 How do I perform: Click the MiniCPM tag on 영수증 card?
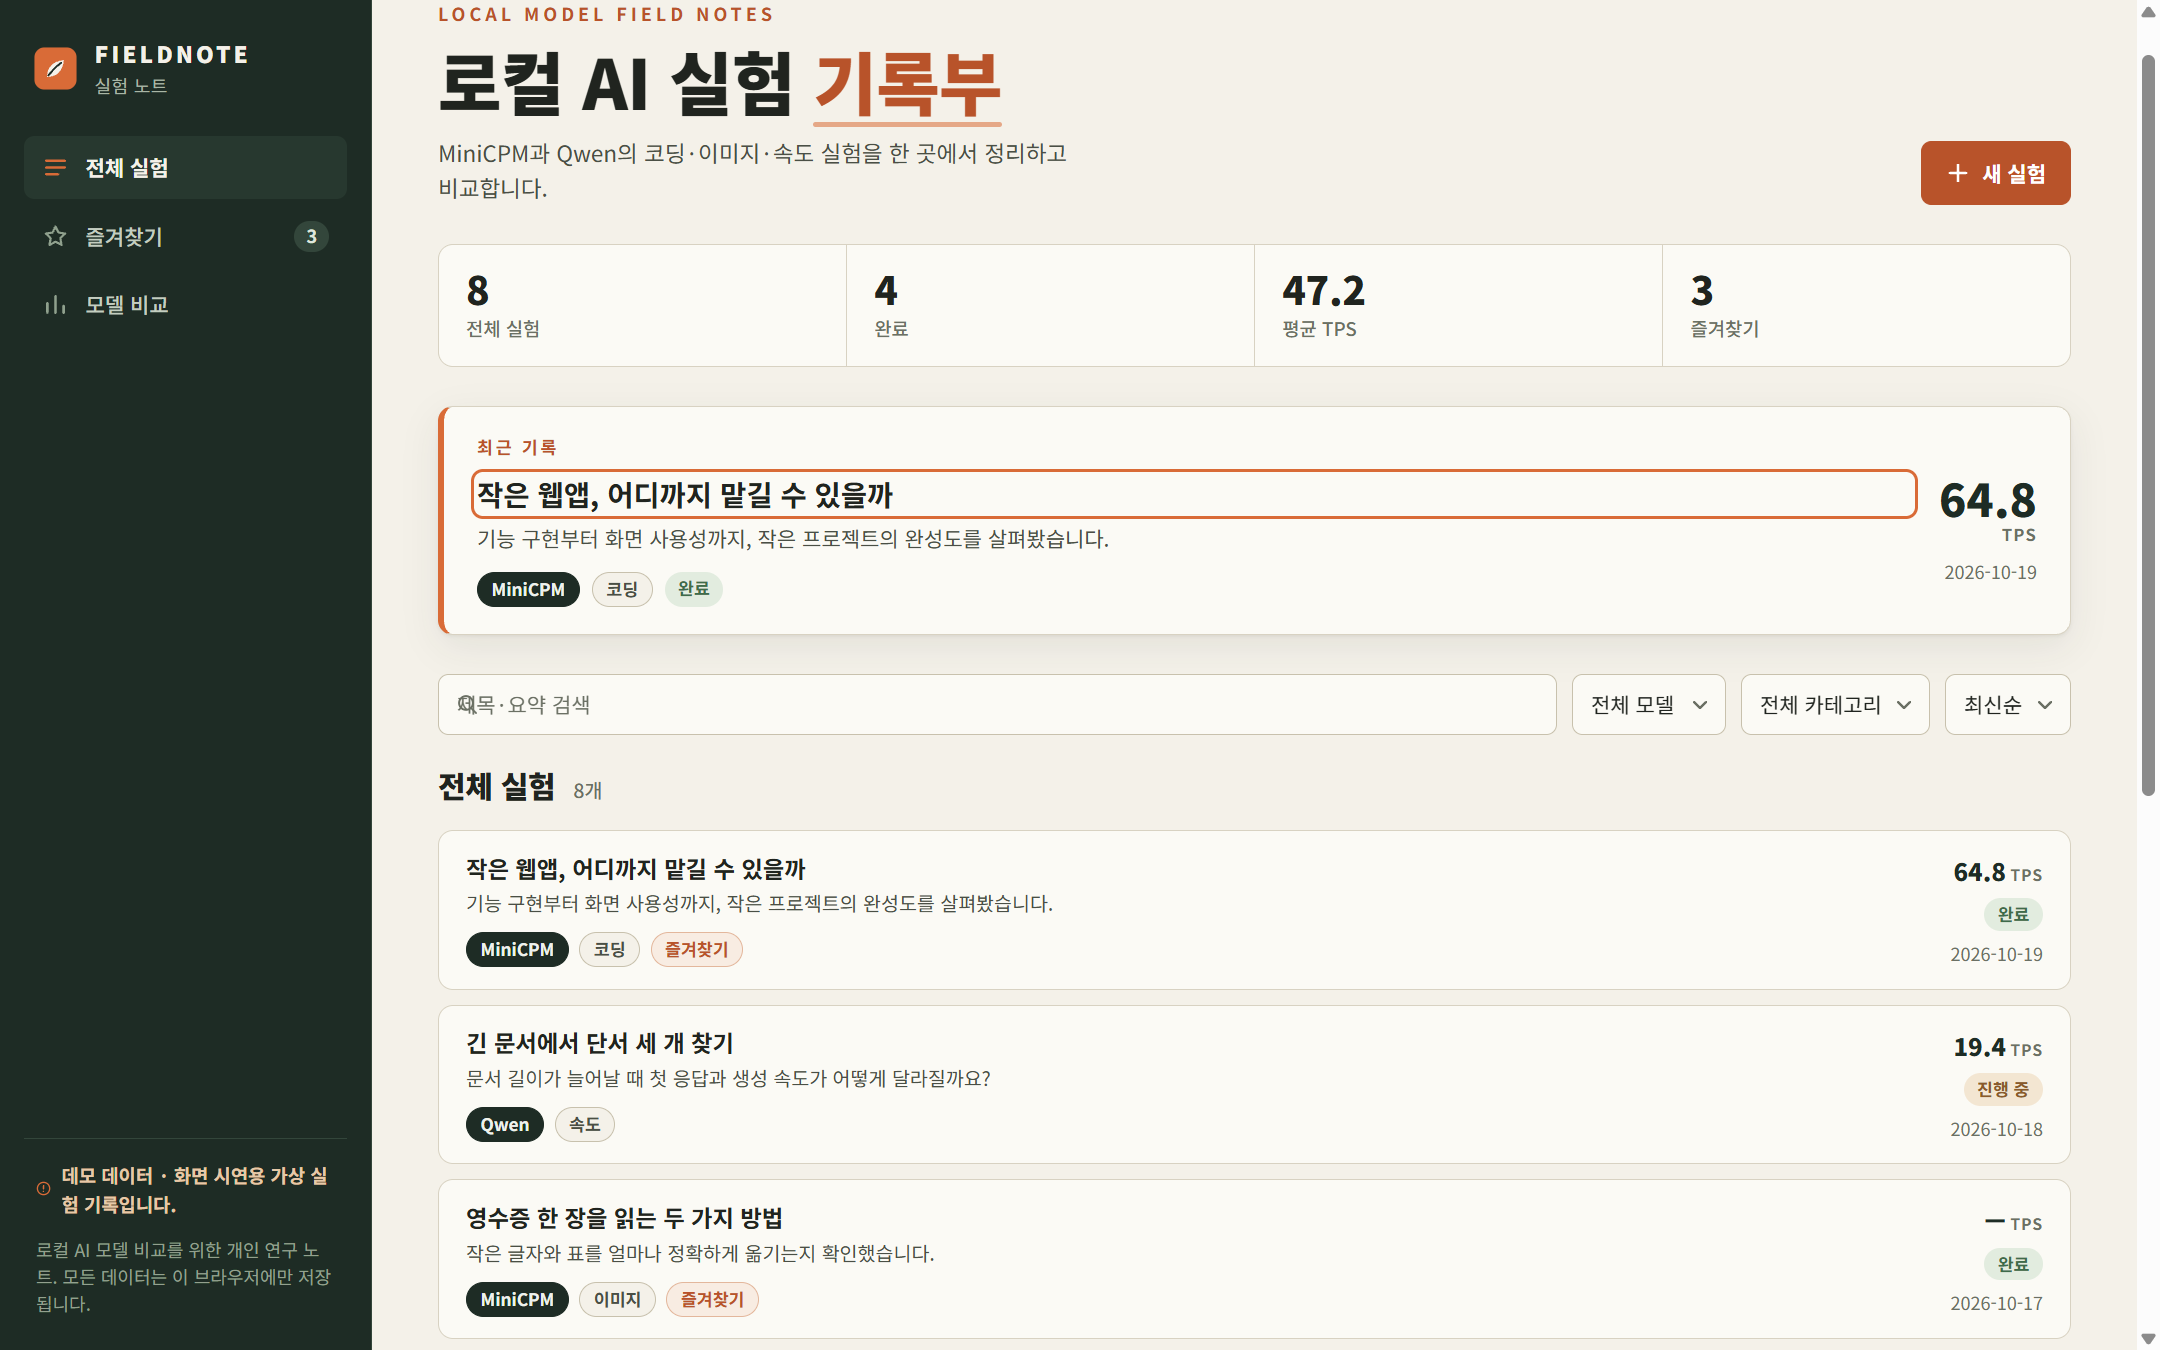point(517,1299)
